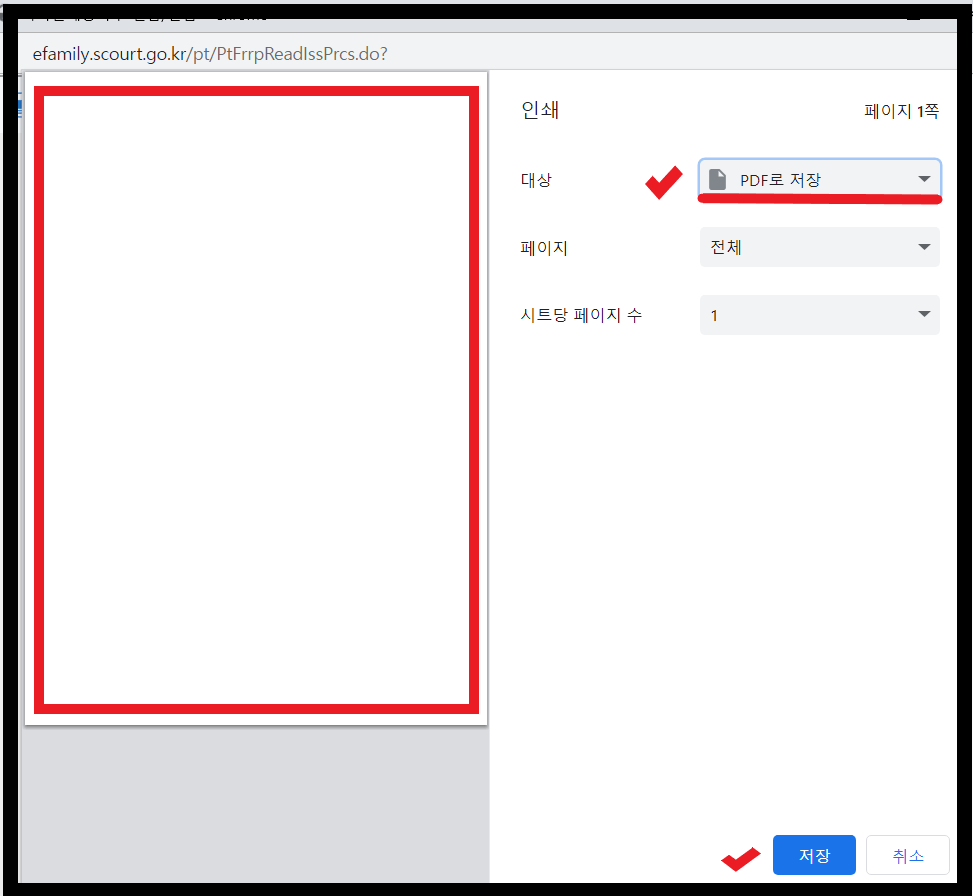Open the 시트당 페이지 수 dropdown

tap(820, 315)
